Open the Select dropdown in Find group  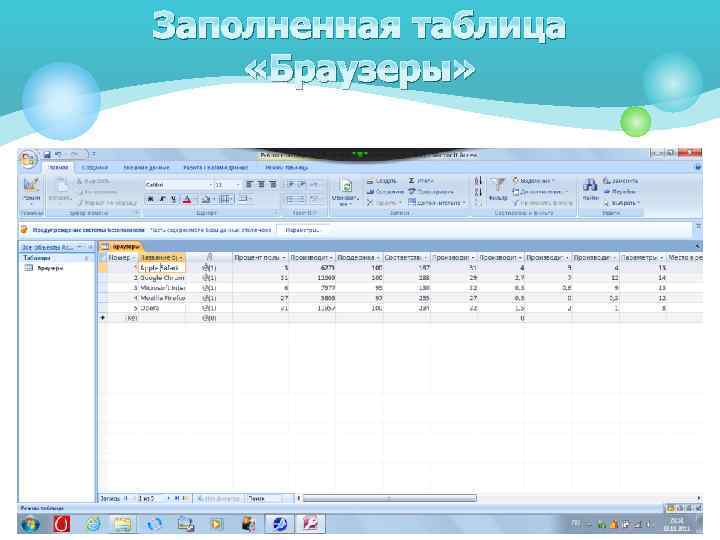pyautogui.click(x=621, y=202)
